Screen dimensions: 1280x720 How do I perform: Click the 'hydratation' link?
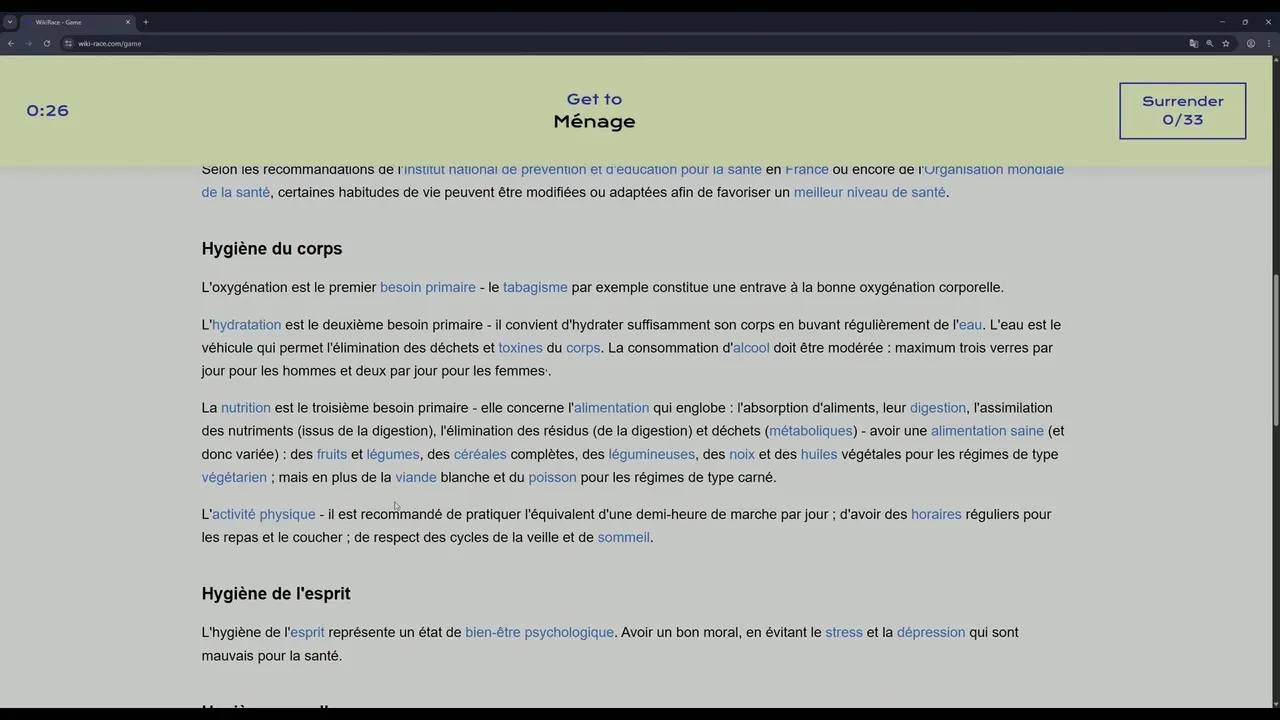[x=246, y=324]
